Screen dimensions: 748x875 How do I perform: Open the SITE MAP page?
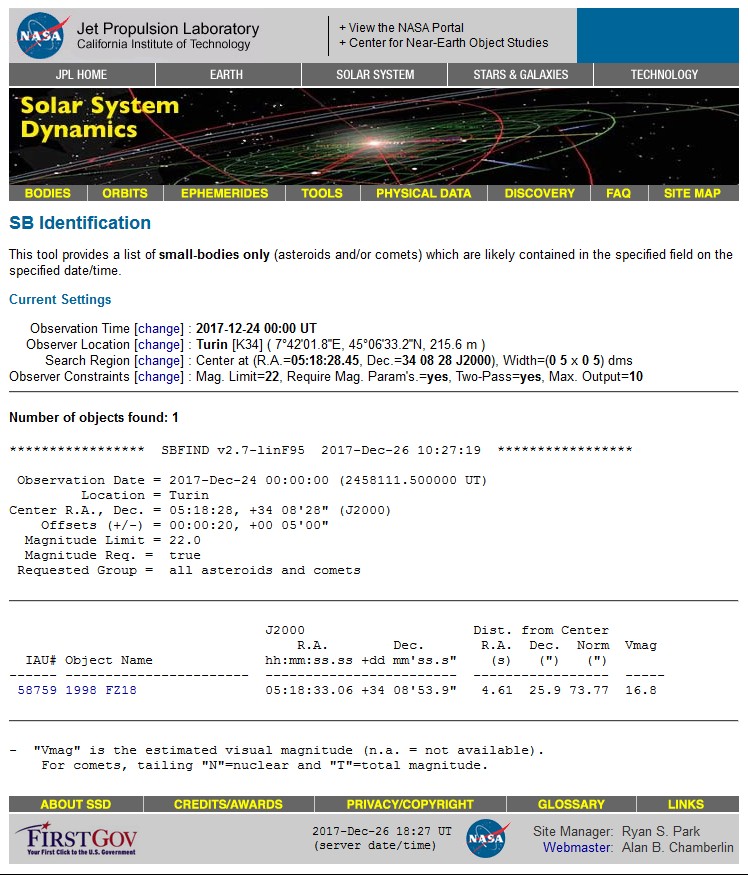tap(692, 193)
